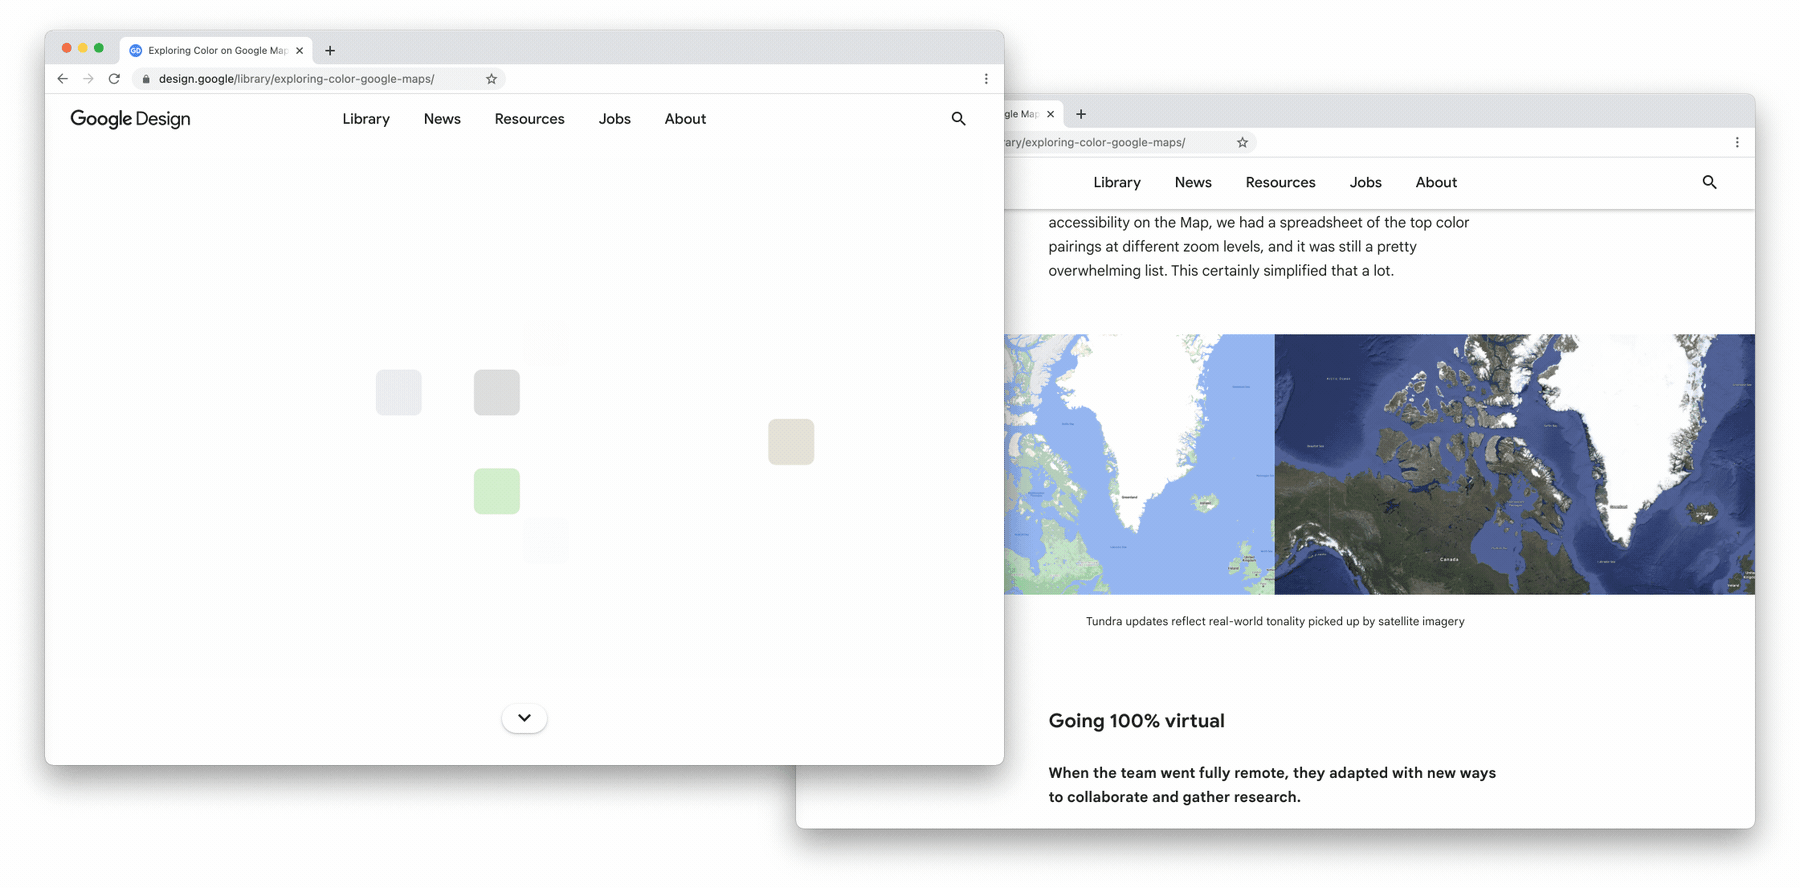
Task: Maximize the front window with green button
Action: pyautogui.click(x=99, y=48)
